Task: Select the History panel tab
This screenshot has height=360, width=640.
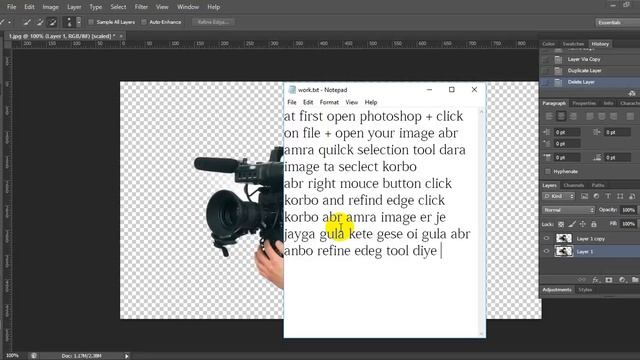Action: tap(600, 44)
